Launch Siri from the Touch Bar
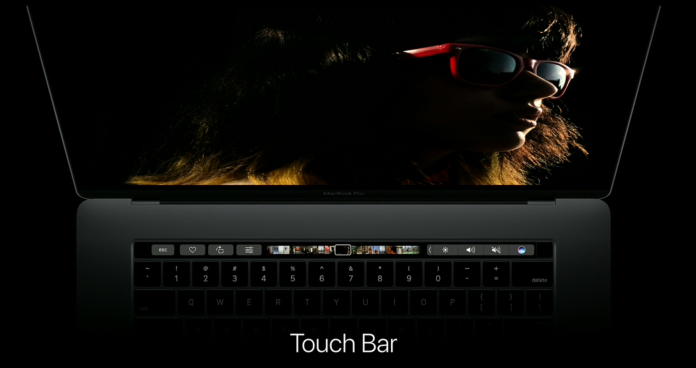 (522, 250)
